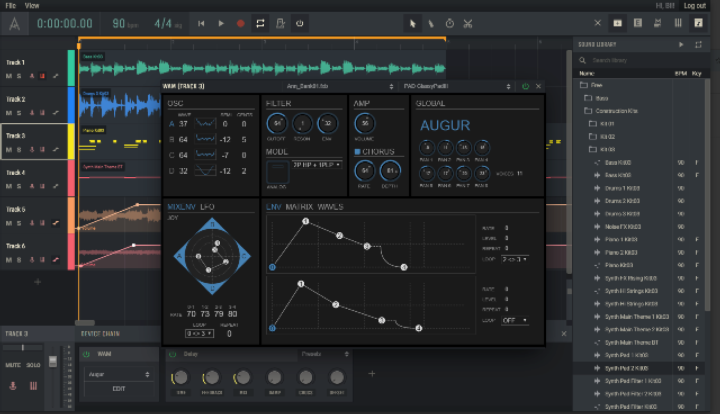Image resolution: width=720 pixels, height=414 pixels.
Task: Click the plus icon to add a track
Action: coord(38,282)
